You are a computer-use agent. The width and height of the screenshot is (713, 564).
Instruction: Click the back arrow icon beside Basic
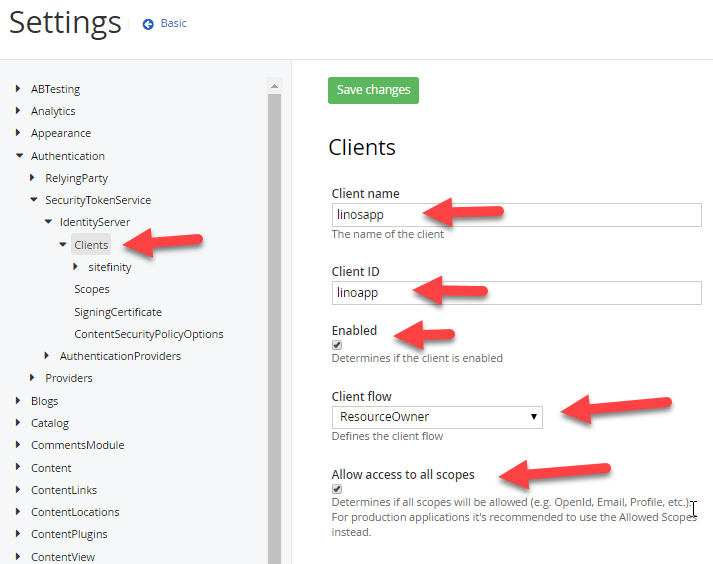(x=148, y=24)
